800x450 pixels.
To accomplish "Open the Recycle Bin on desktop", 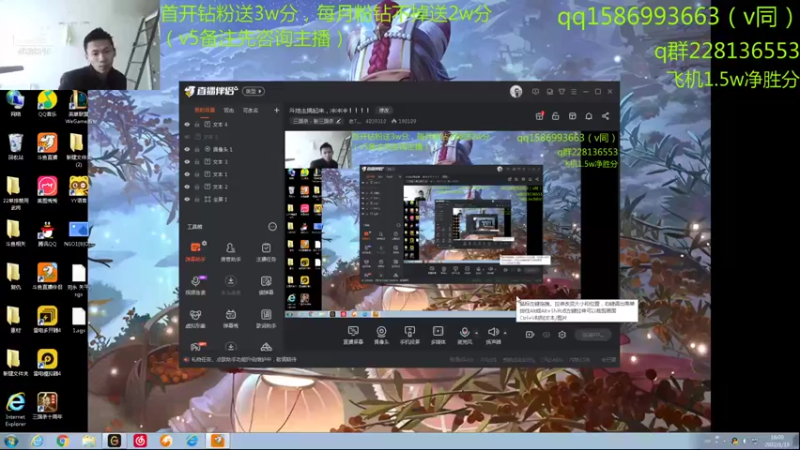I will pos(15,147).
